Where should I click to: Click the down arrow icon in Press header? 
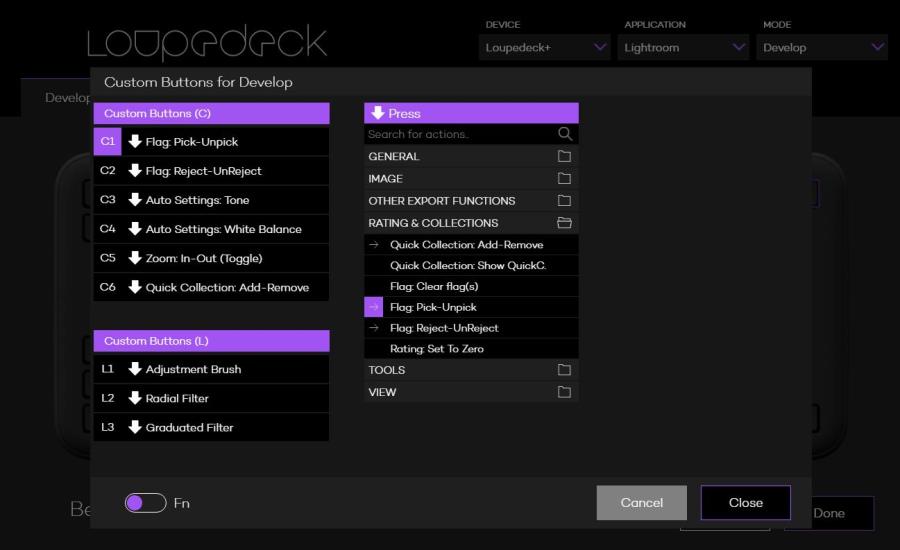(x=378, y=113)
